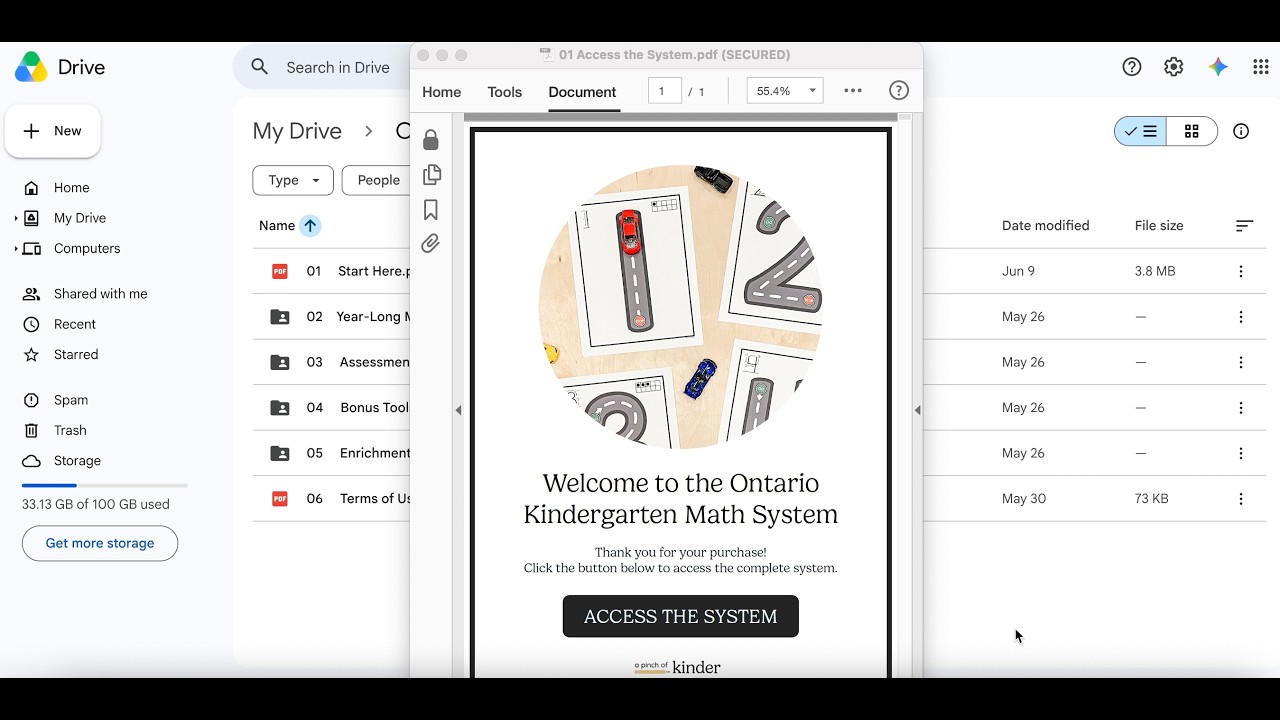The image size is (1280, 720).
Task: Sort by Date modified column header
Action: pyautogui.click(x=1046, y=226)
